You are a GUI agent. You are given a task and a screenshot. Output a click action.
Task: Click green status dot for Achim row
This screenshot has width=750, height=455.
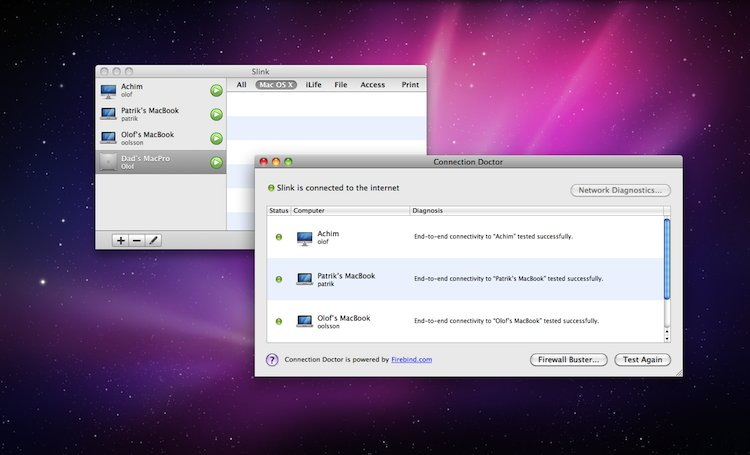click(x=279, y=237)
